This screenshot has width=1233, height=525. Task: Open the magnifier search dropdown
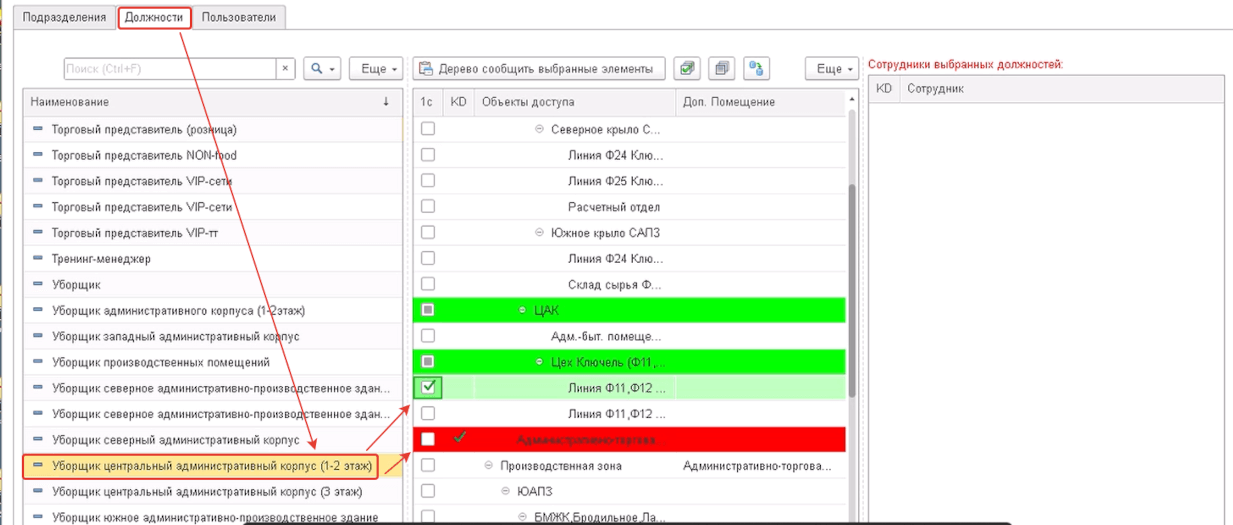coord(322,68)
